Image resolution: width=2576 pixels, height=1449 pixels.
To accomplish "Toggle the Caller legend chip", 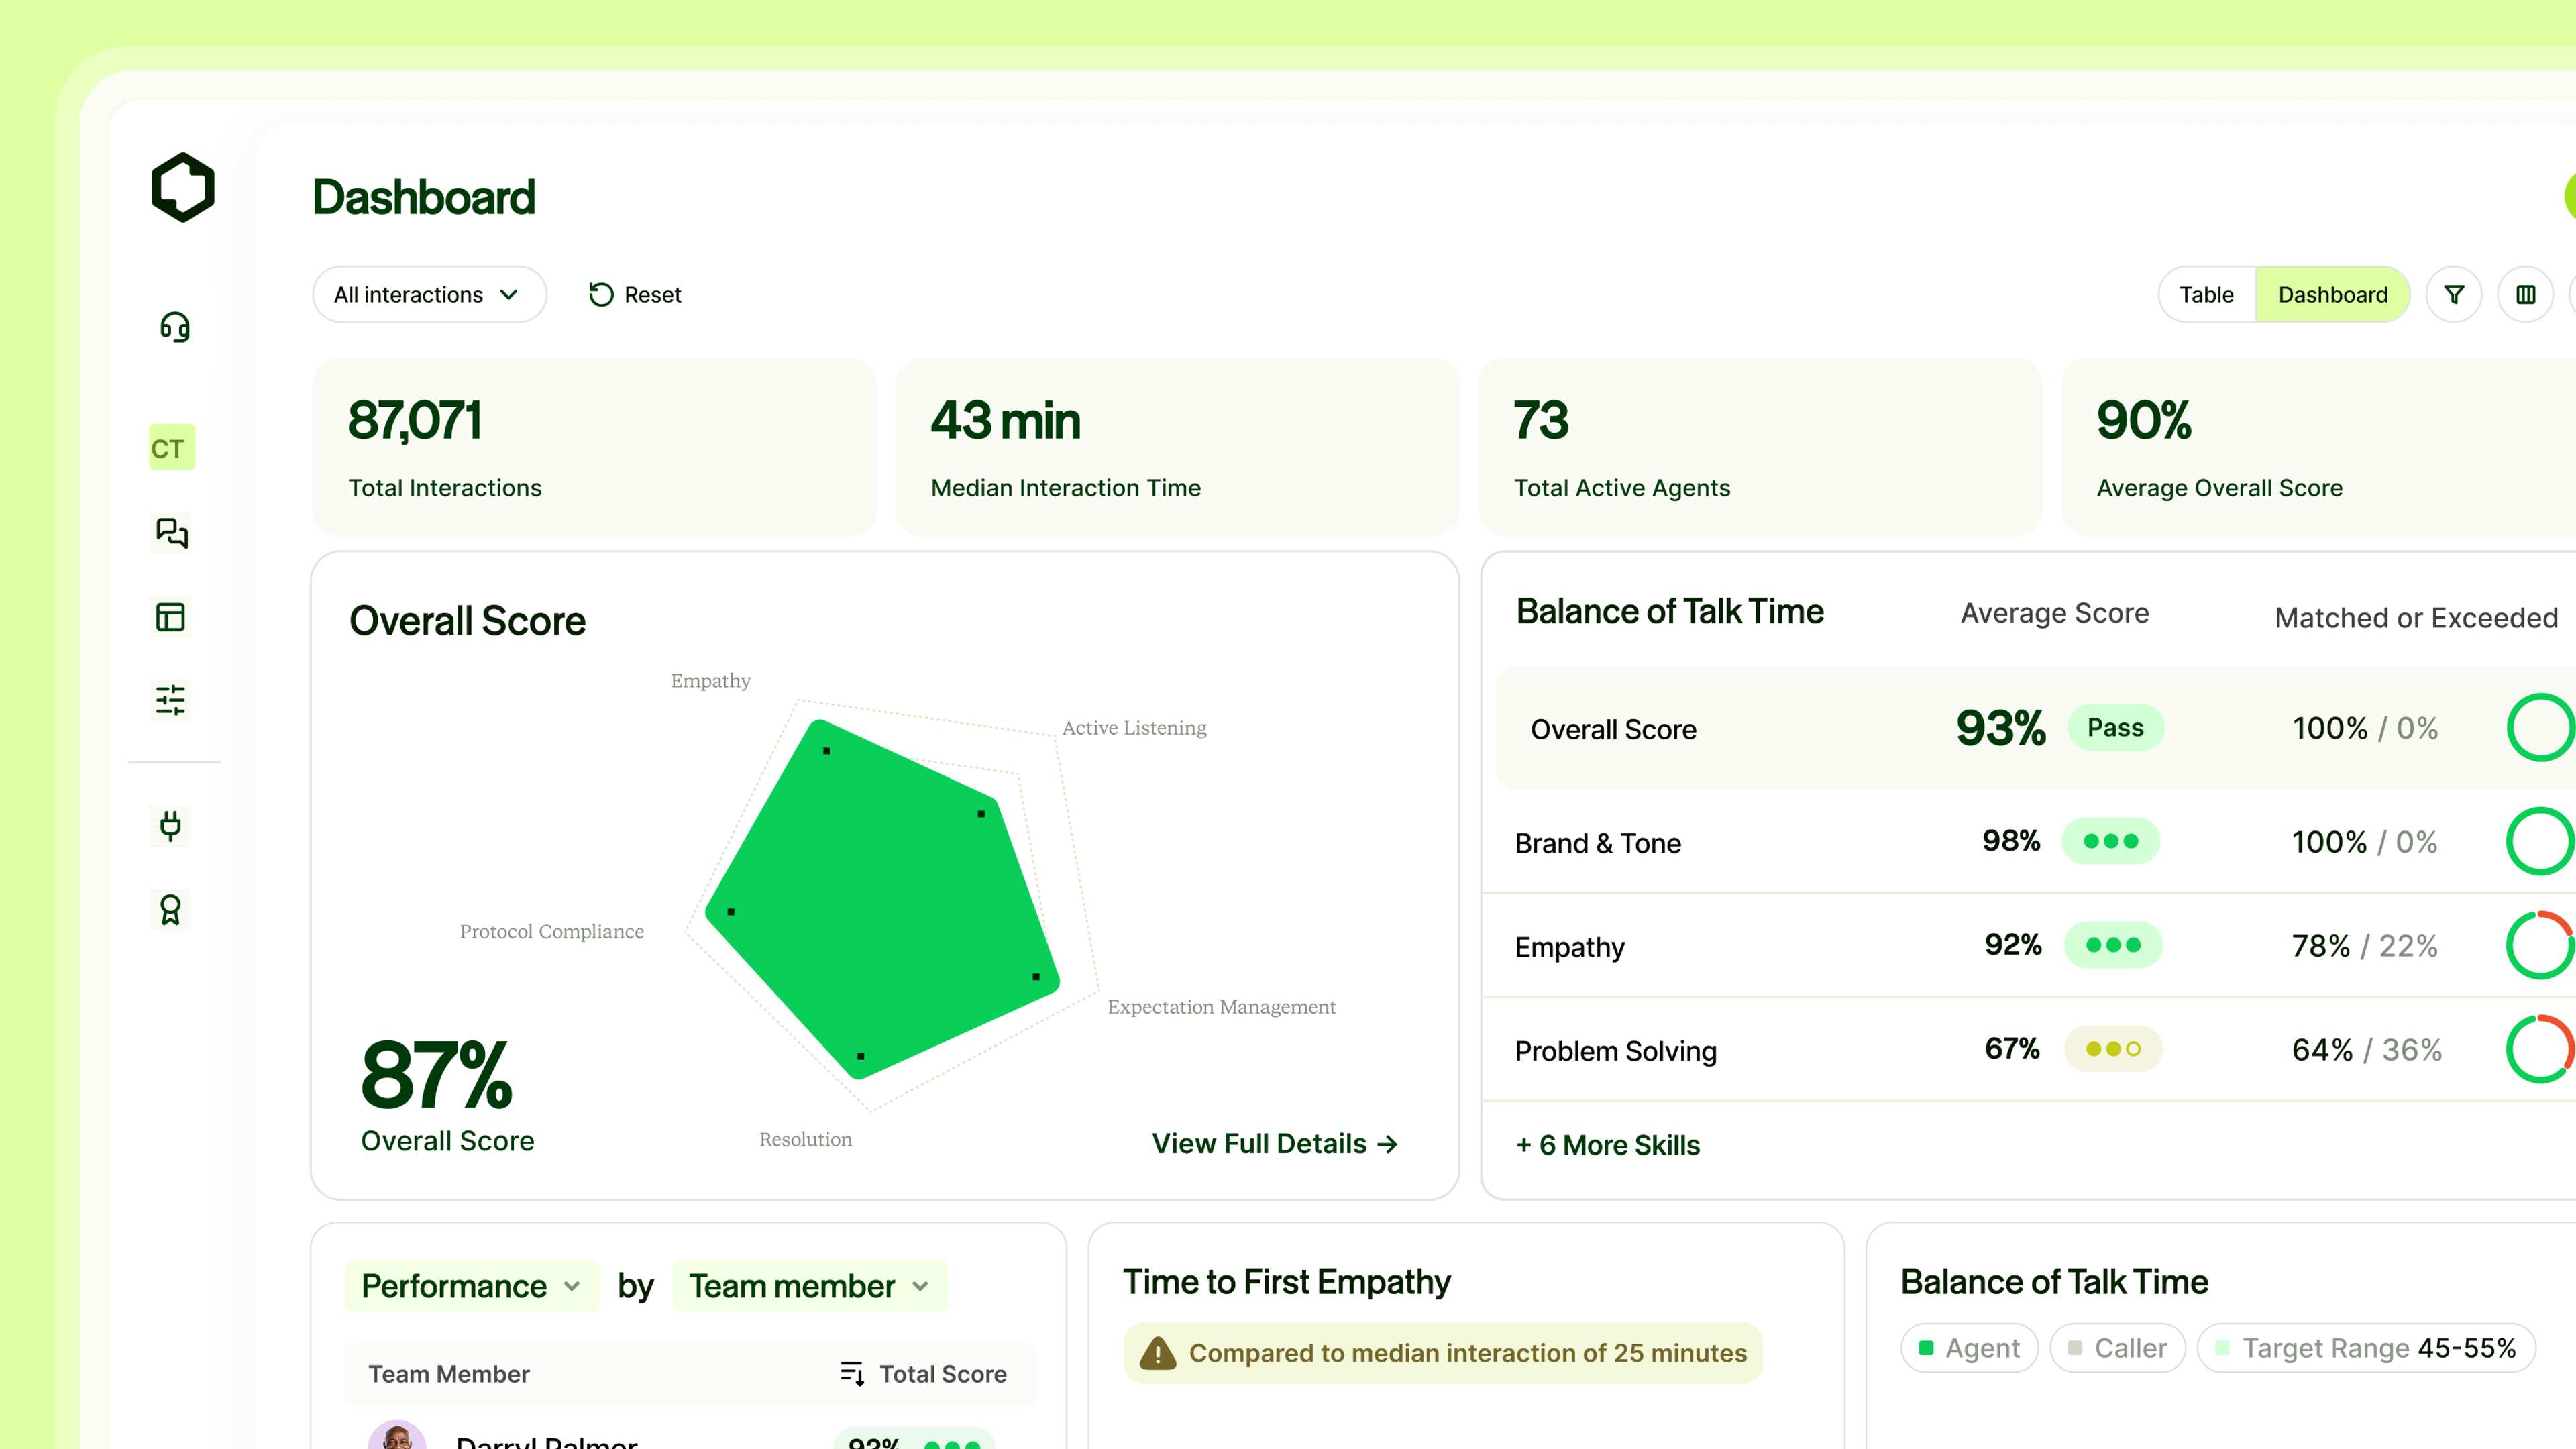I will 2117,1348.
